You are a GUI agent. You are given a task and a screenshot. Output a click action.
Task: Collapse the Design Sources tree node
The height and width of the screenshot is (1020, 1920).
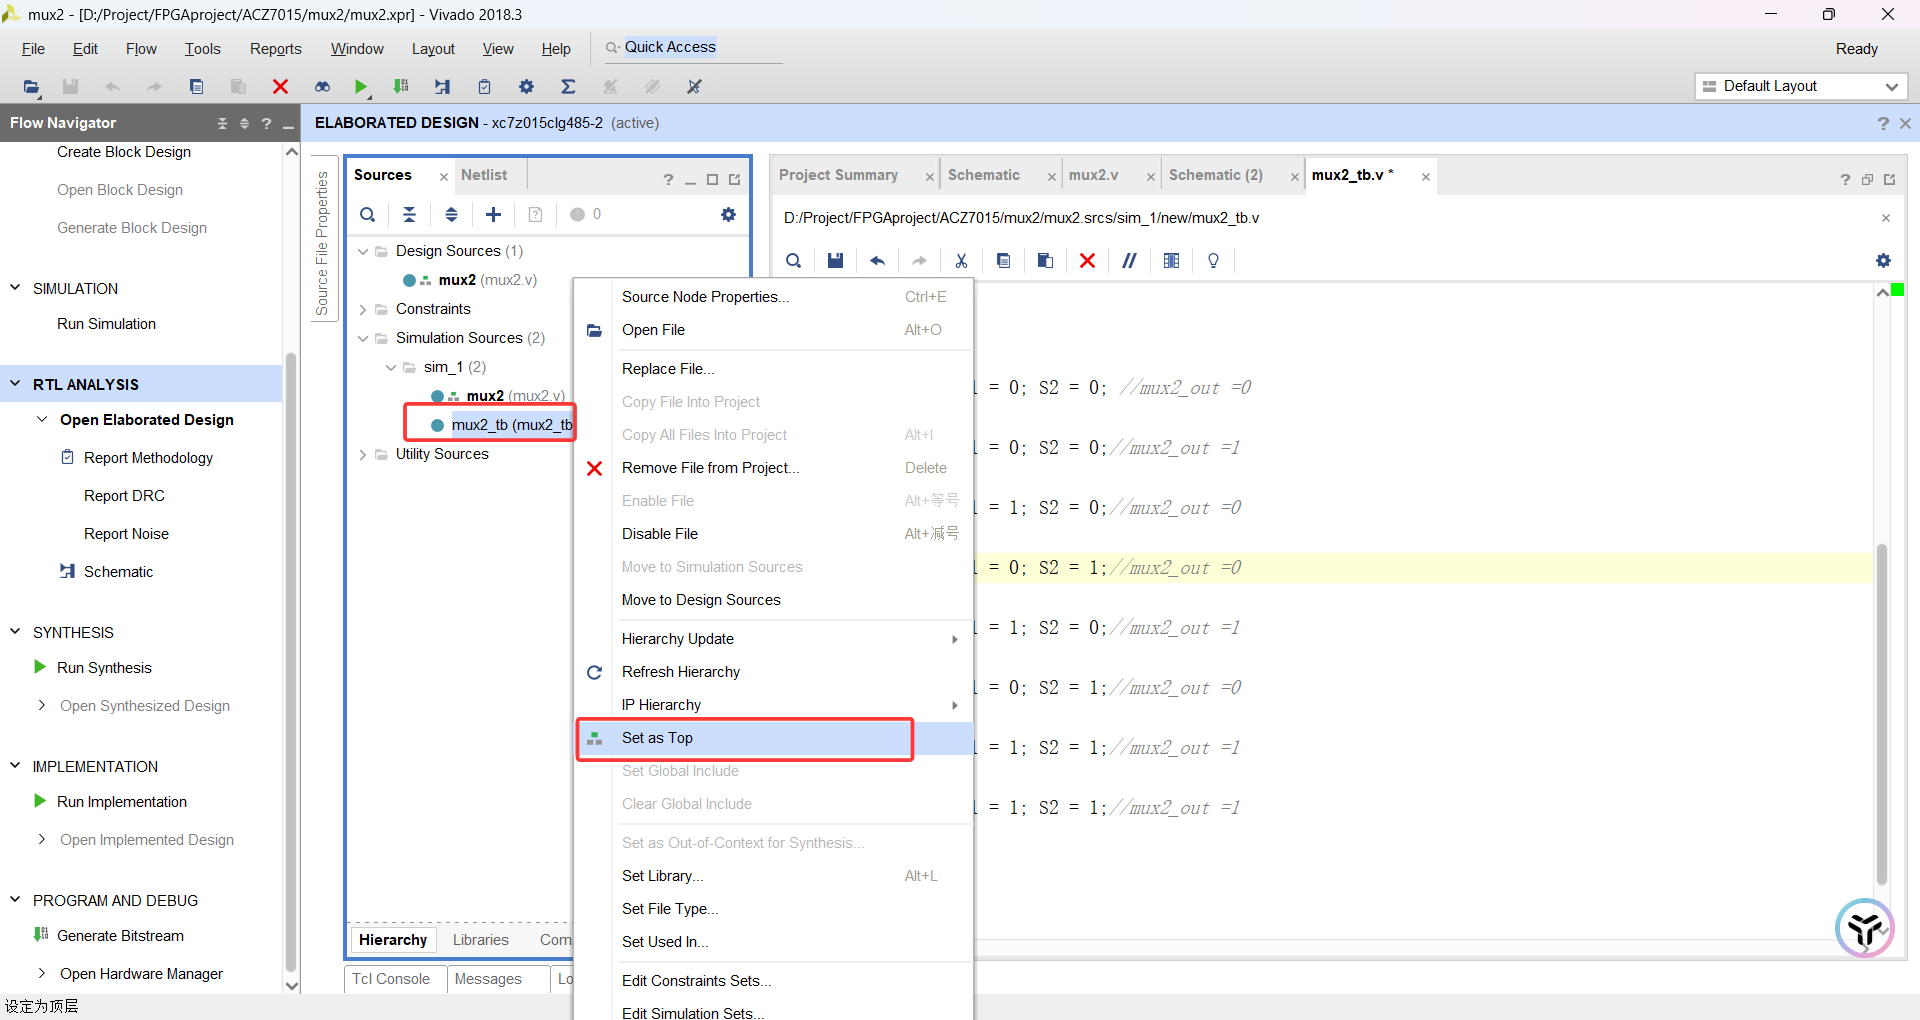pos(363,251)
